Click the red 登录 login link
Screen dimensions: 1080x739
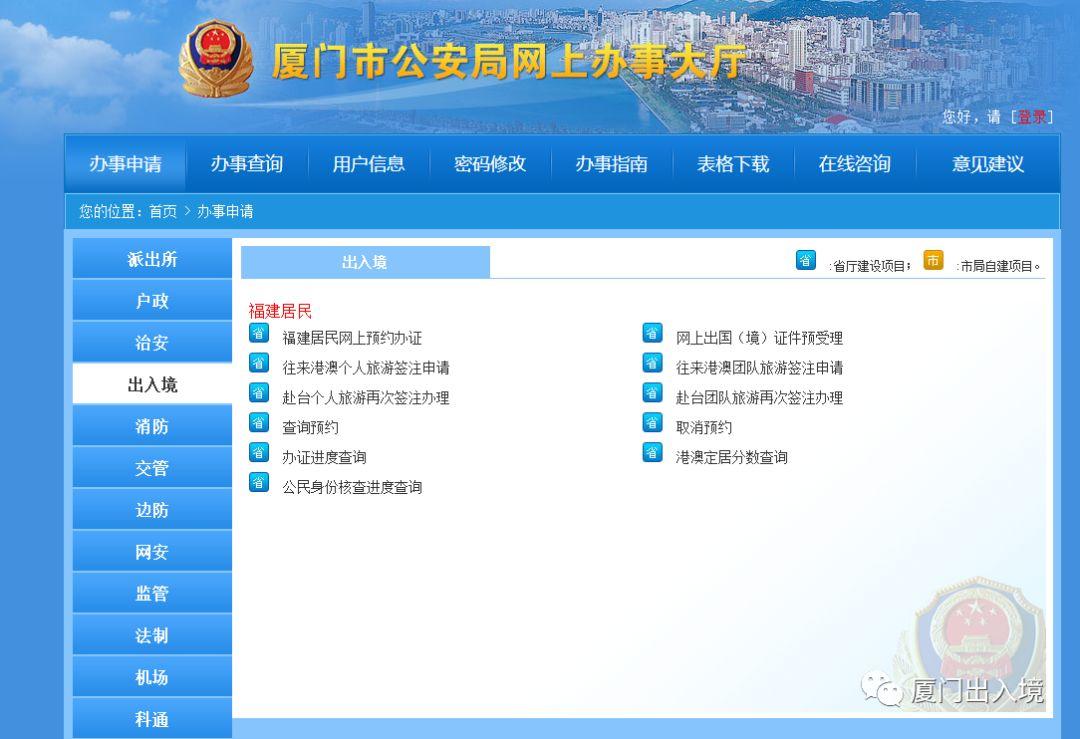click(1032, 117)
